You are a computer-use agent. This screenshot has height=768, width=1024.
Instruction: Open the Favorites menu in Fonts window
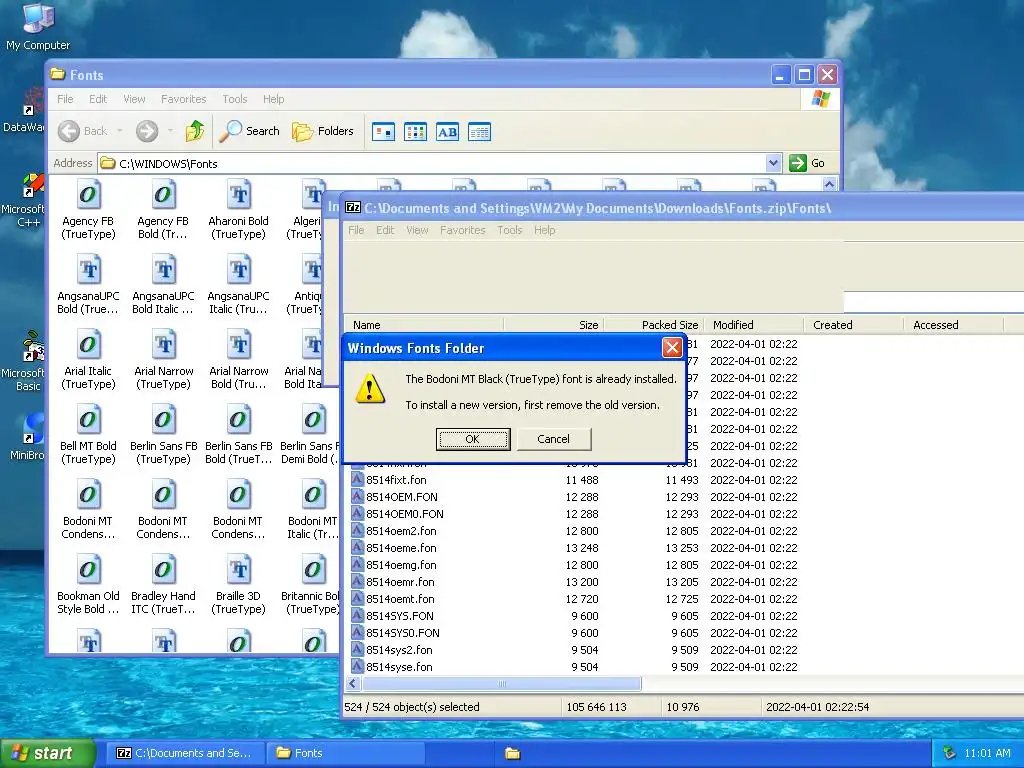point(184,99)
